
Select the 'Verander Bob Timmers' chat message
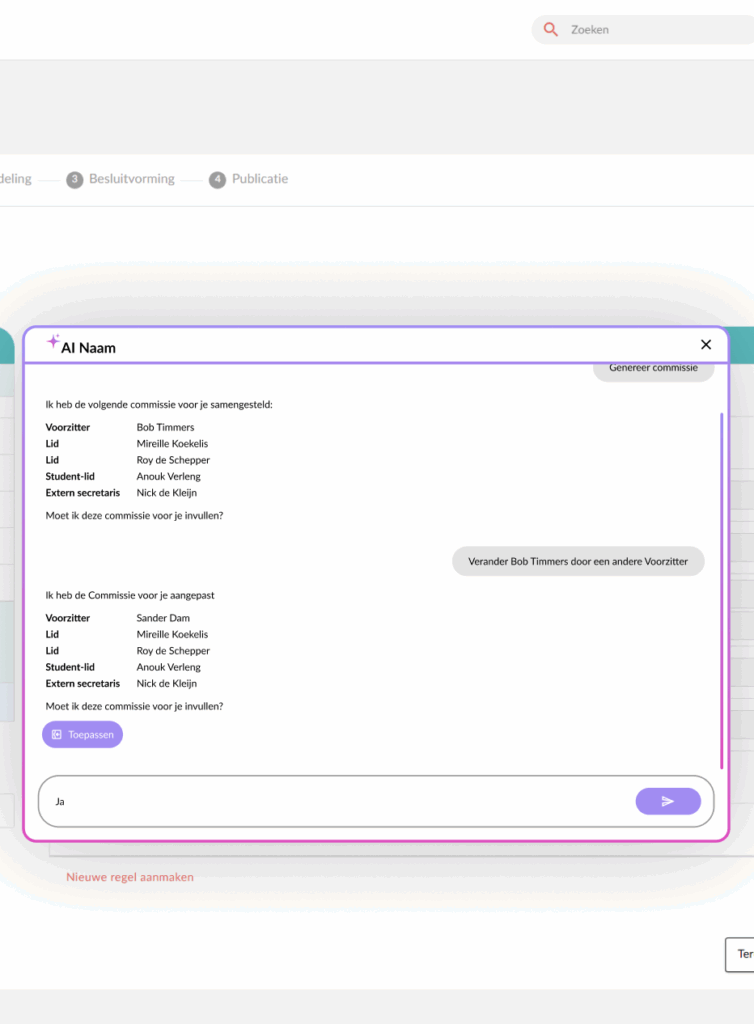pyautogui.click(x=578, y=561)
